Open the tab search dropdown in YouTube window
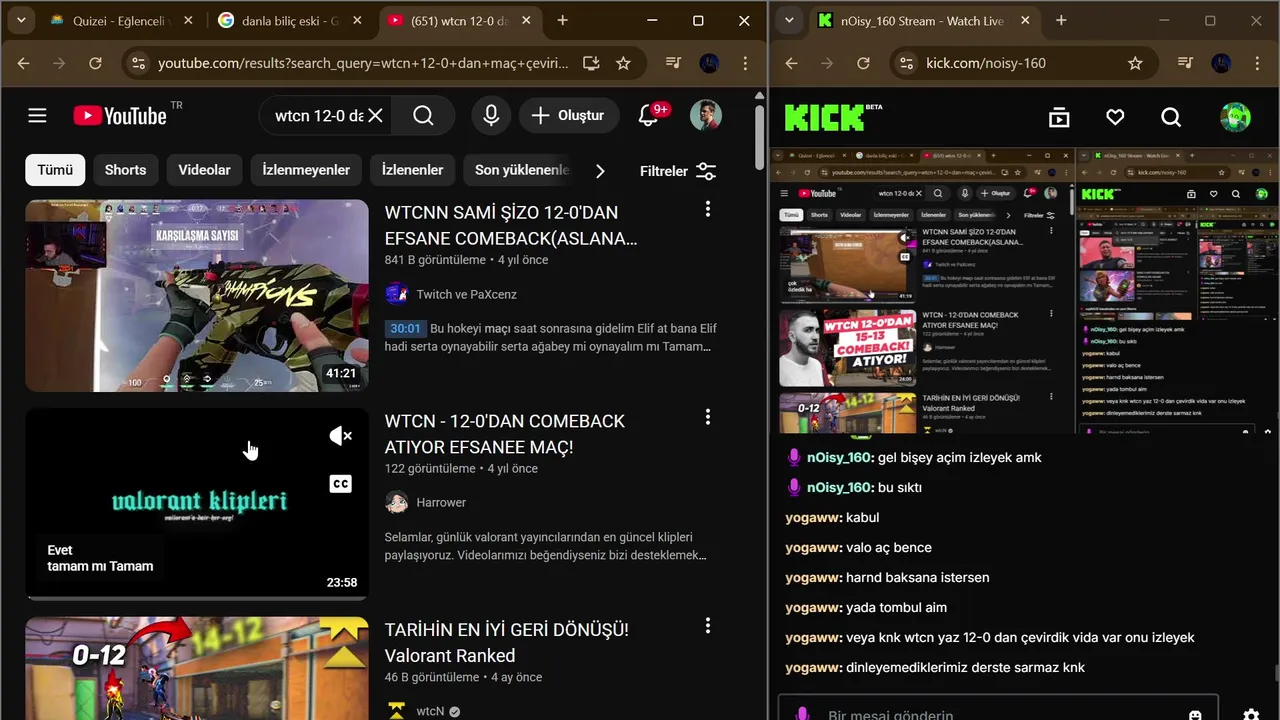The height and width of the screenshot is (720, 1280). tap(20, 20)
